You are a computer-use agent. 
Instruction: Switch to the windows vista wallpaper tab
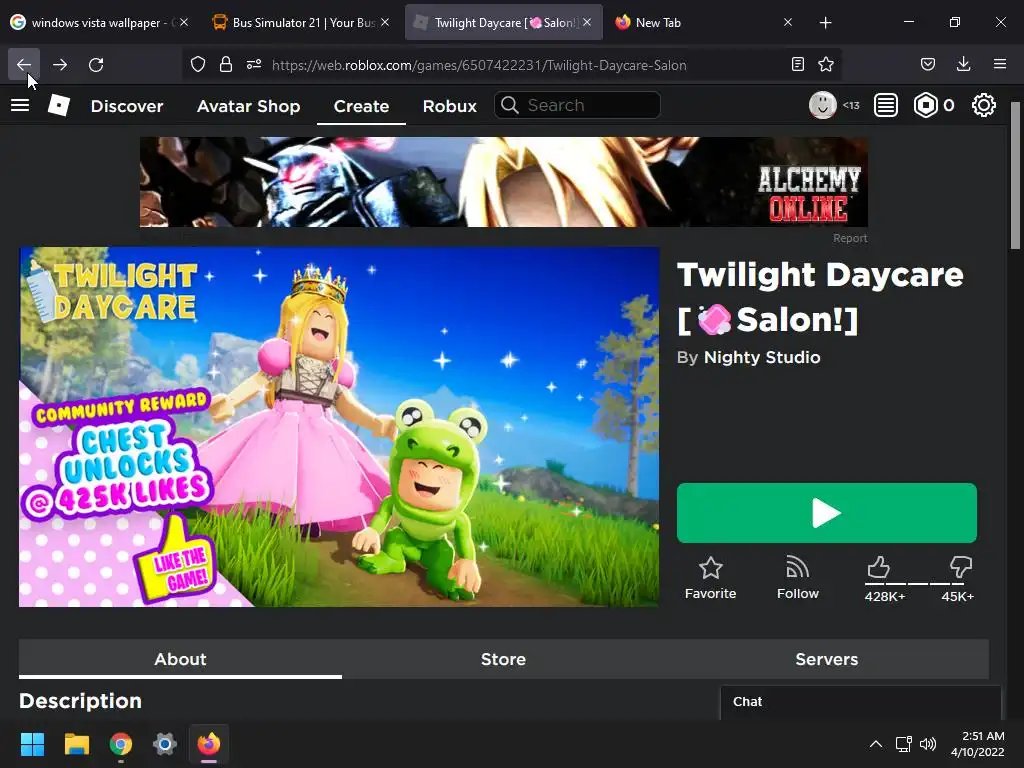(93, 23)
